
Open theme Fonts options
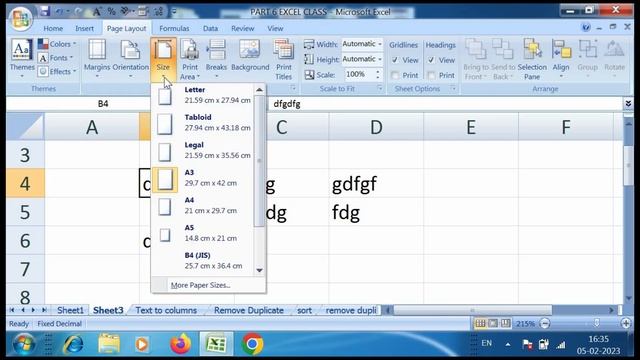coord(56,58)
